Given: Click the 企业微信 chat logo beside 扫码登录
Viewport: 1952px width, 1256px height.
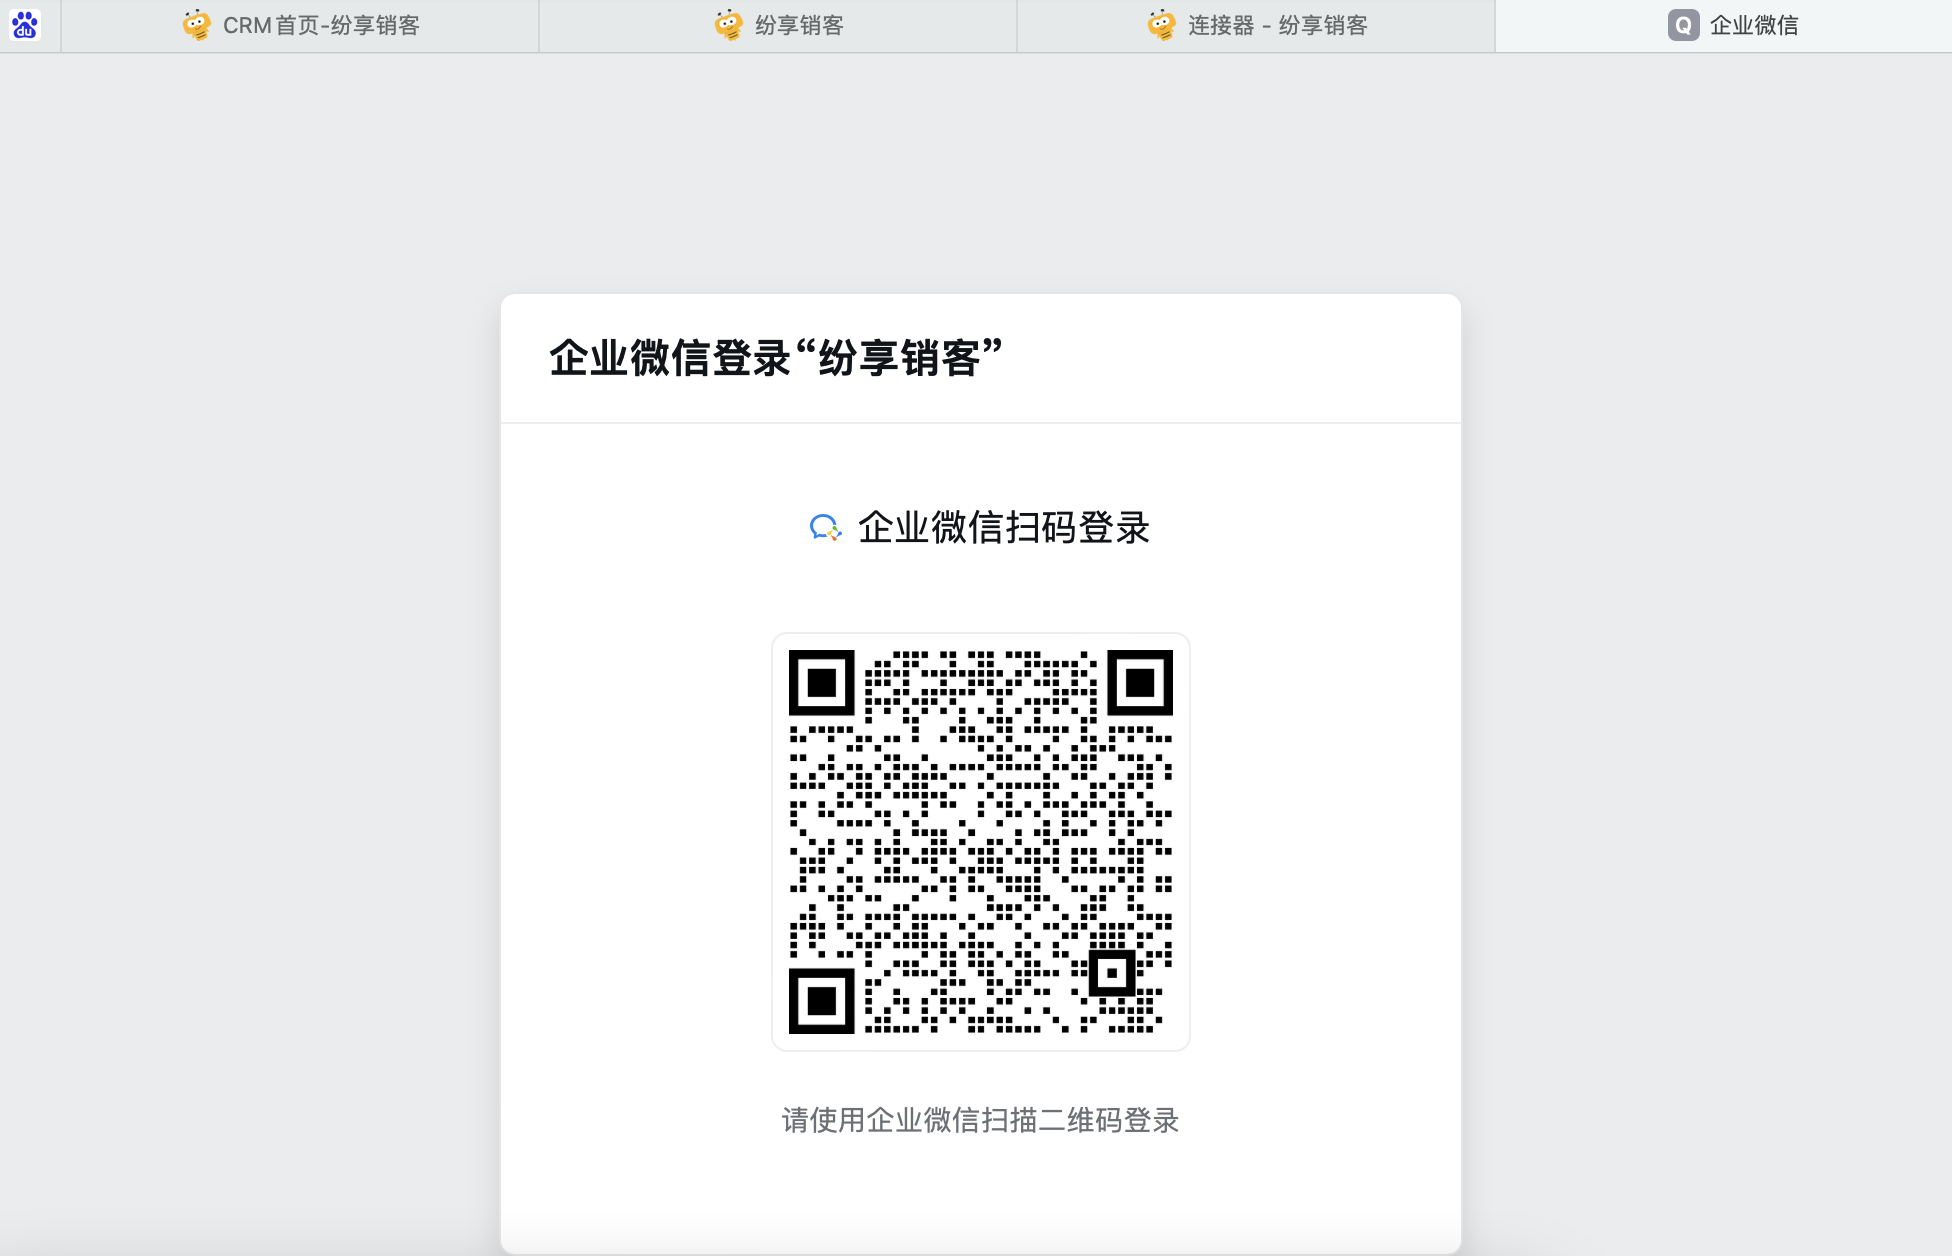Looking at the screenshot, I should click(825, 528).
